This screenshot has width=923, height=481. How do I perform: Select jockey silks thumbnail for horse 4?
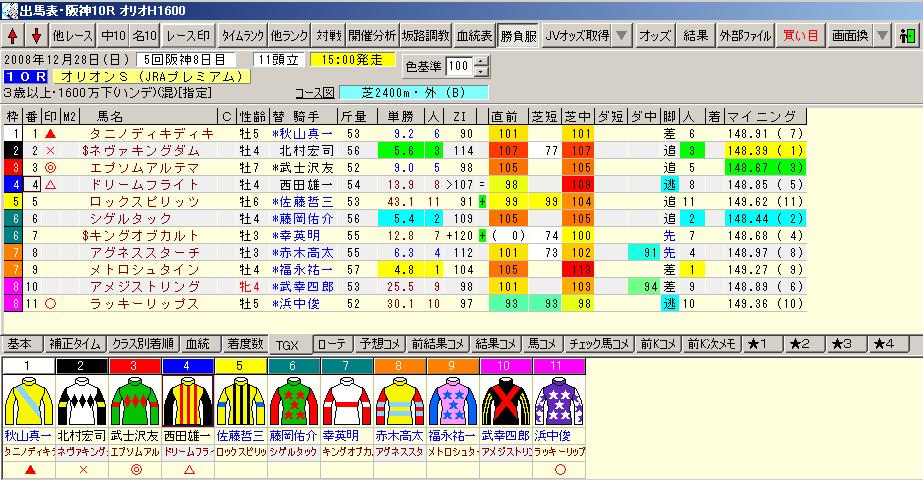(186, 400)
